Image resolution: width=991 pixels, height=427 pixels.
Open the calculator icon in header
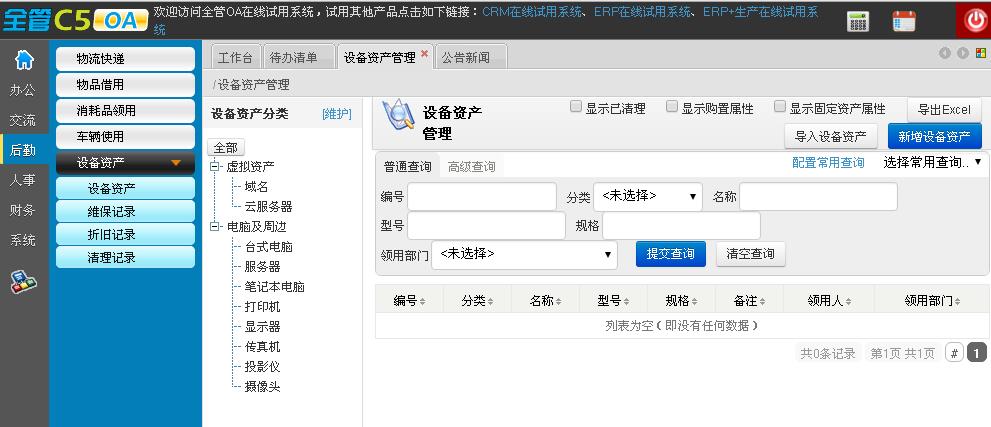pyautogui.click(x=858, y=21)
